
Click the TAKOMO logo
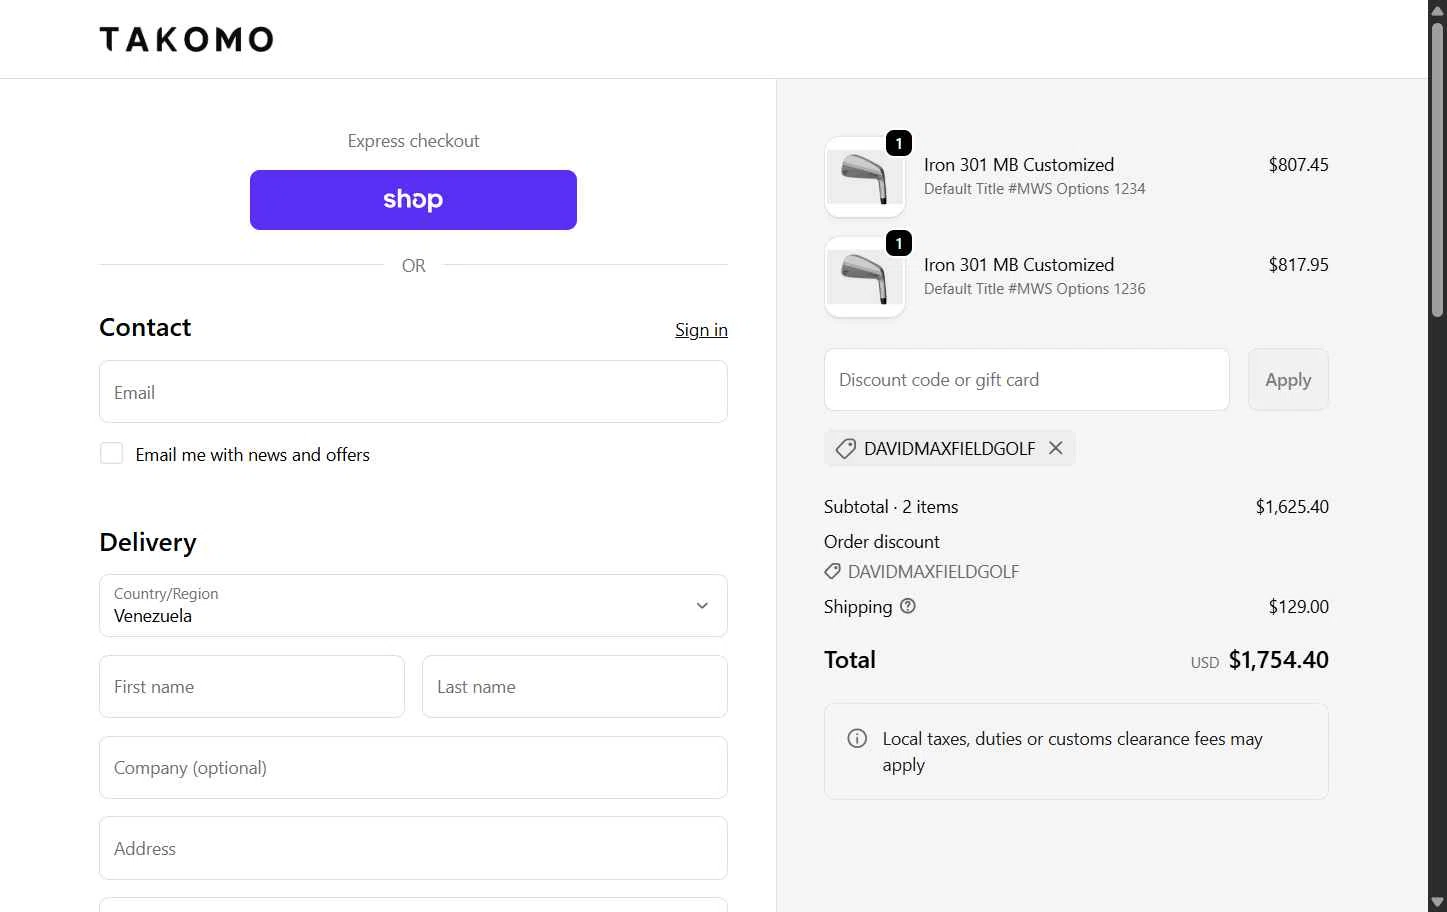[186, 39]
